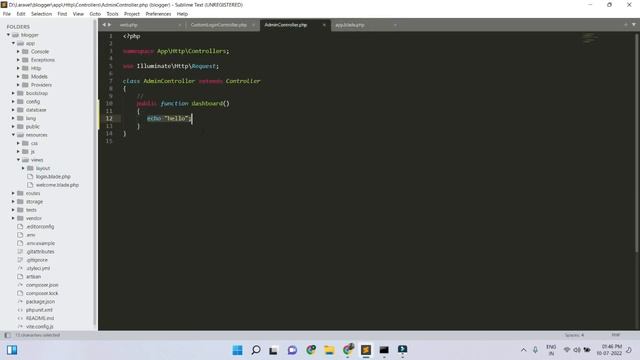This screenshot has height=360, width=640.
Task: Open the syntax selector in status bar
Action: tap(616, 335)
